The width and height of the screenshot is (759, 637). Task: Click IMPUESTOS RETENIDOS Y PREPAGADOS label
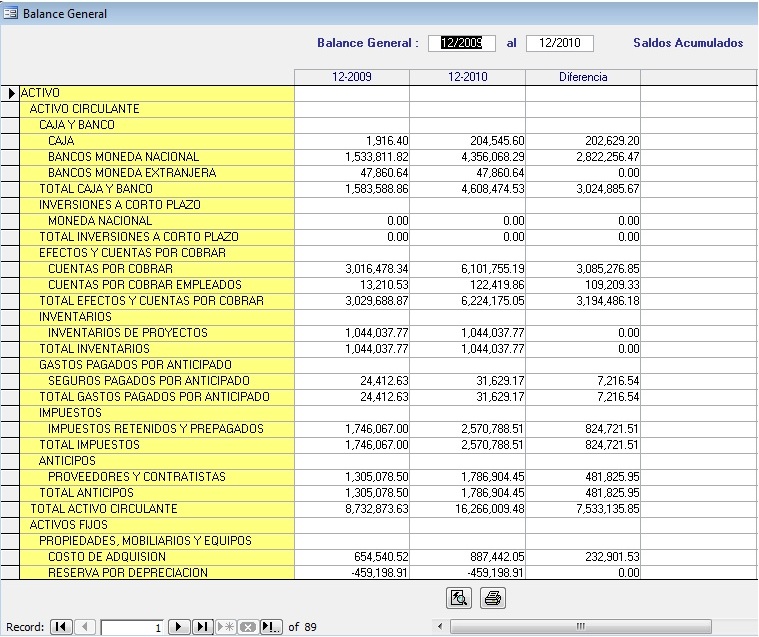155,428
